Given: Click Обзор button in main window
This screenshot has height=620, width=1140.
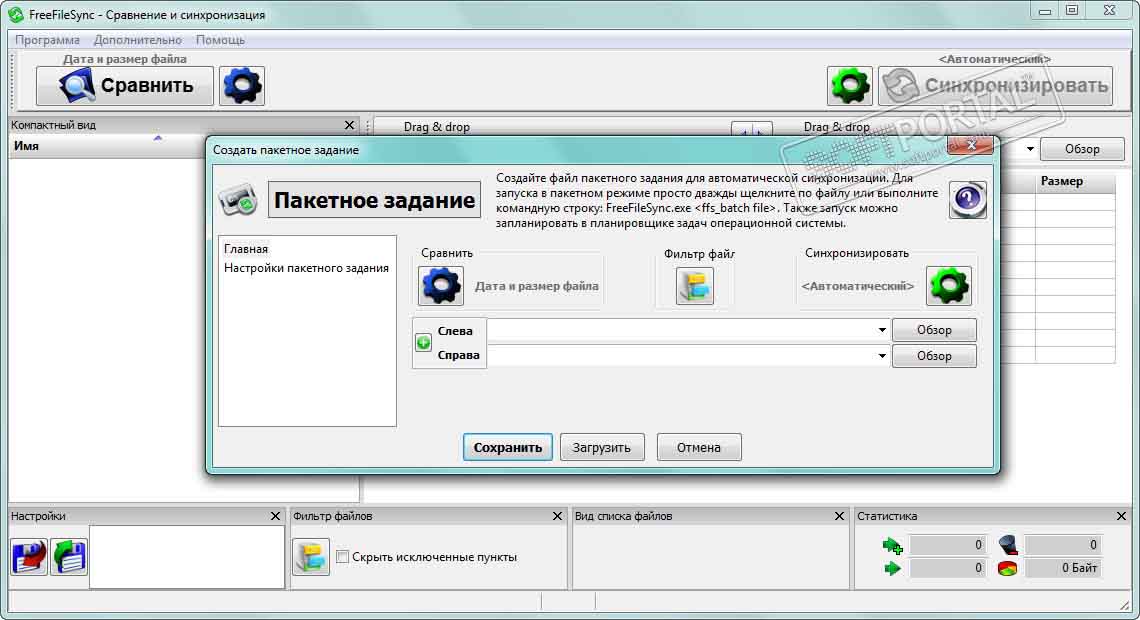Looking at the screenshot, I should (1082, 149).
